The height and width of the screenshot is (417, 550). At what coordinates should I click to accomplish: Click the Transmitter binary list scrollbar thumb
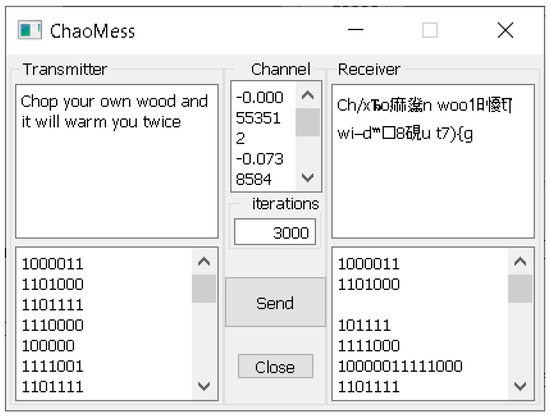tap(204, 289)
